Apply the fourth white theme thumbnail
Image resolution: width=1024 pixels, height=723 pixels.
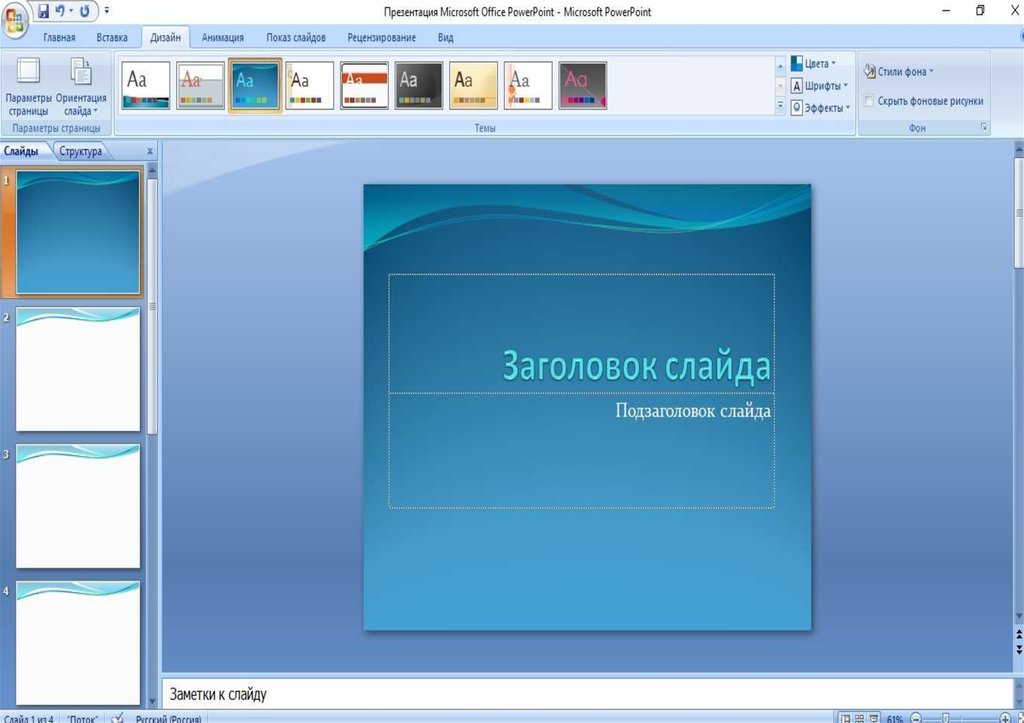click(x=310, y=86)
